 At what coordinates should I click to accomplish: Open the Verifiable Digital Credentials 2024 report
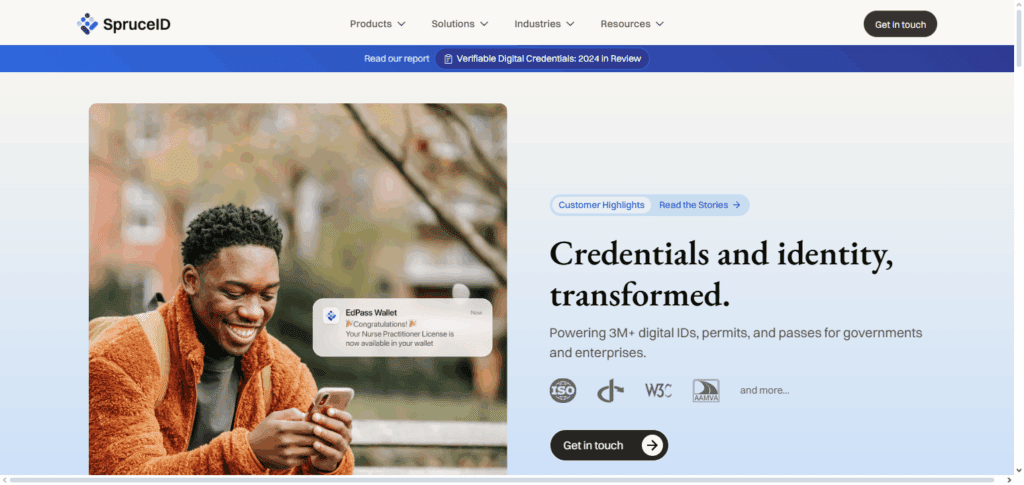tap(542, 59)
